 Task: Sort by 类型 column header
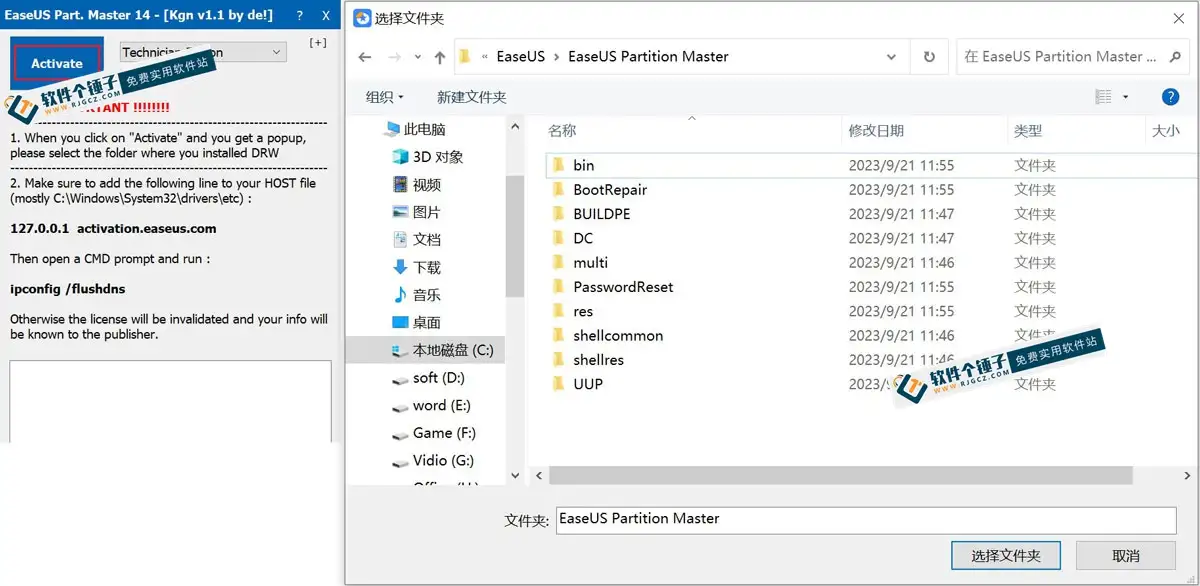[1028, 131]
